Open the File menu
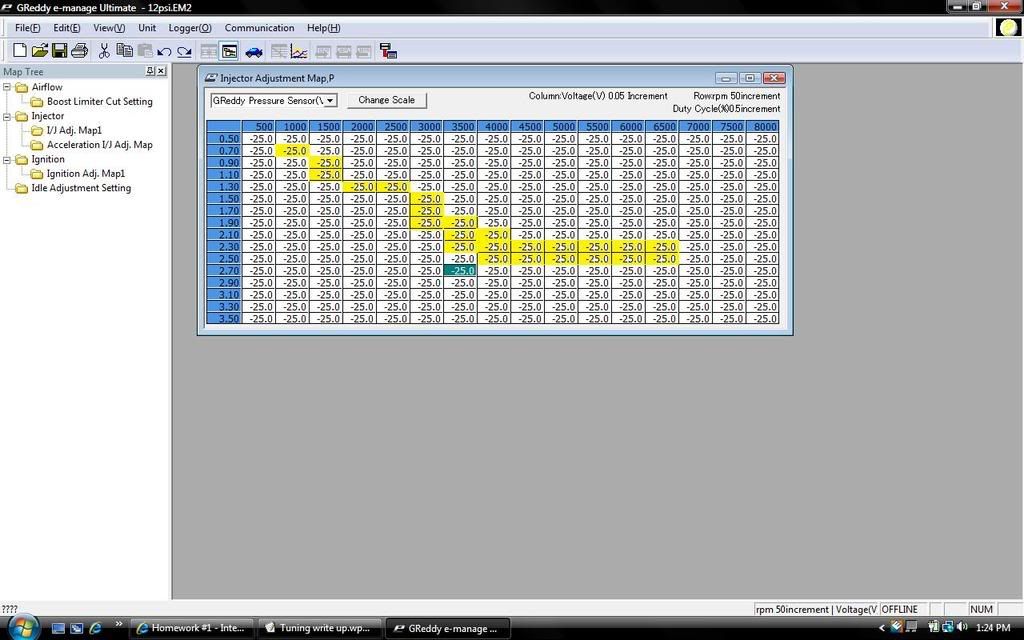Viewport: 1024px width, 640px height. 27,28
